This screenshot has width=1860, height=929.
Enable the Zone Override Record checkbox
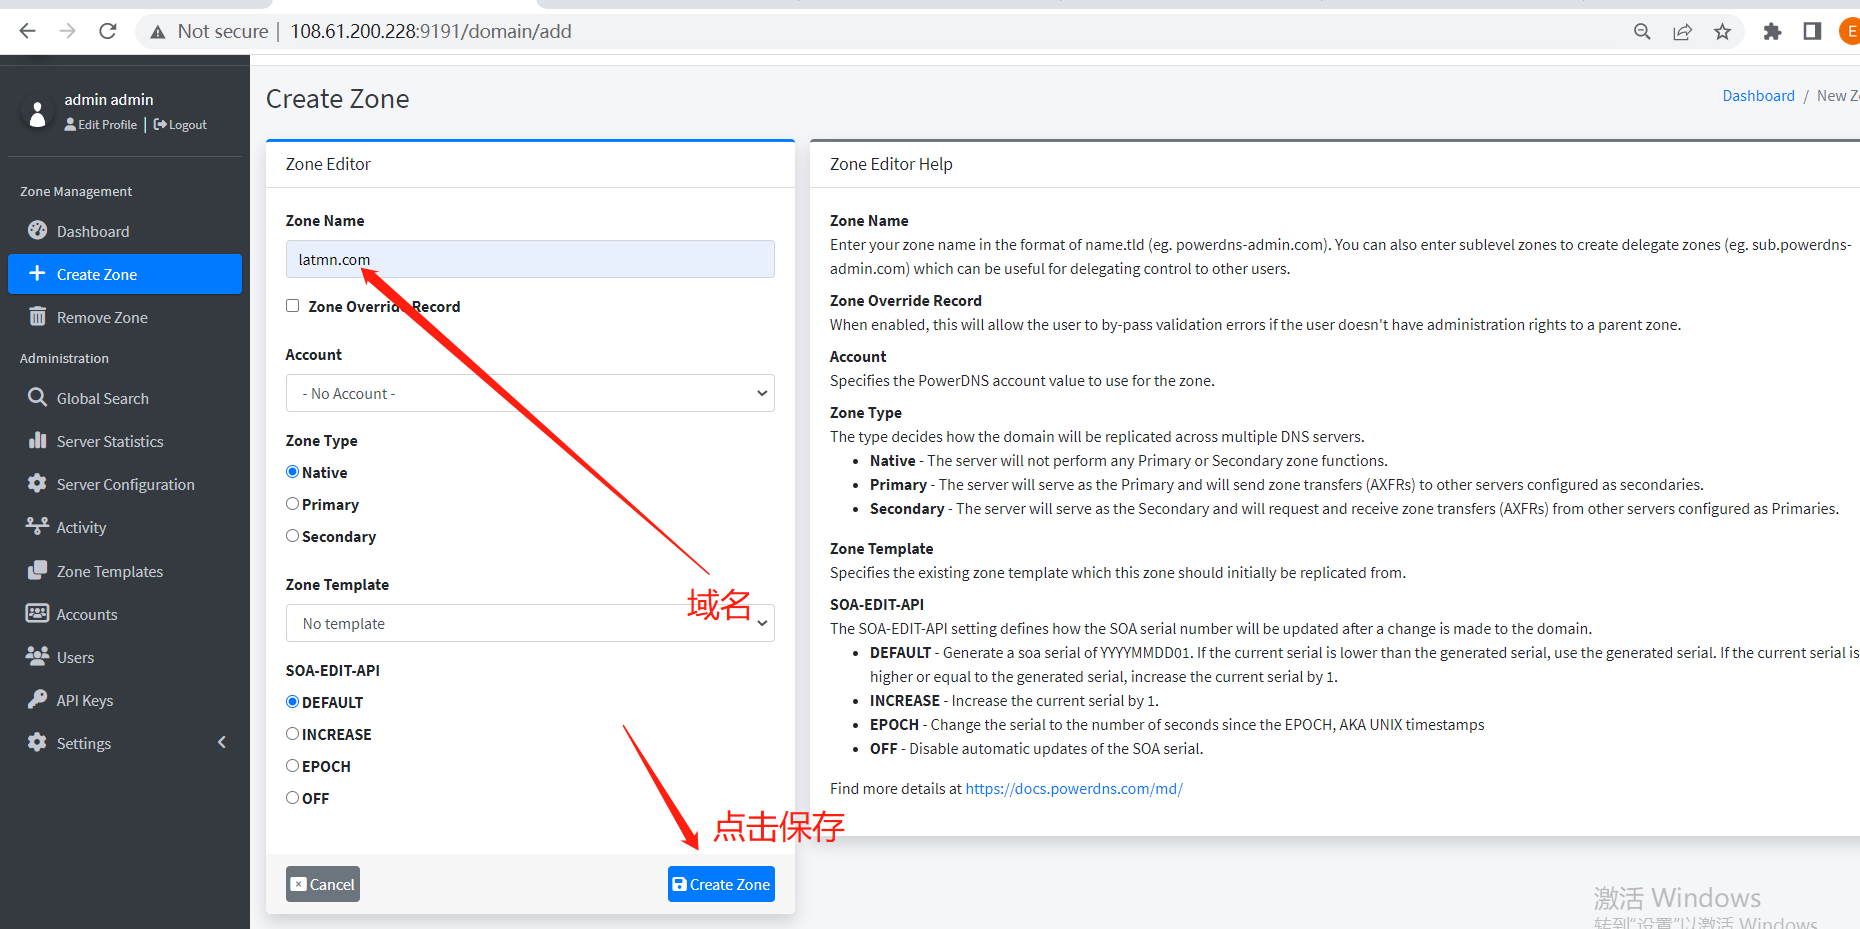click(293, 306)
